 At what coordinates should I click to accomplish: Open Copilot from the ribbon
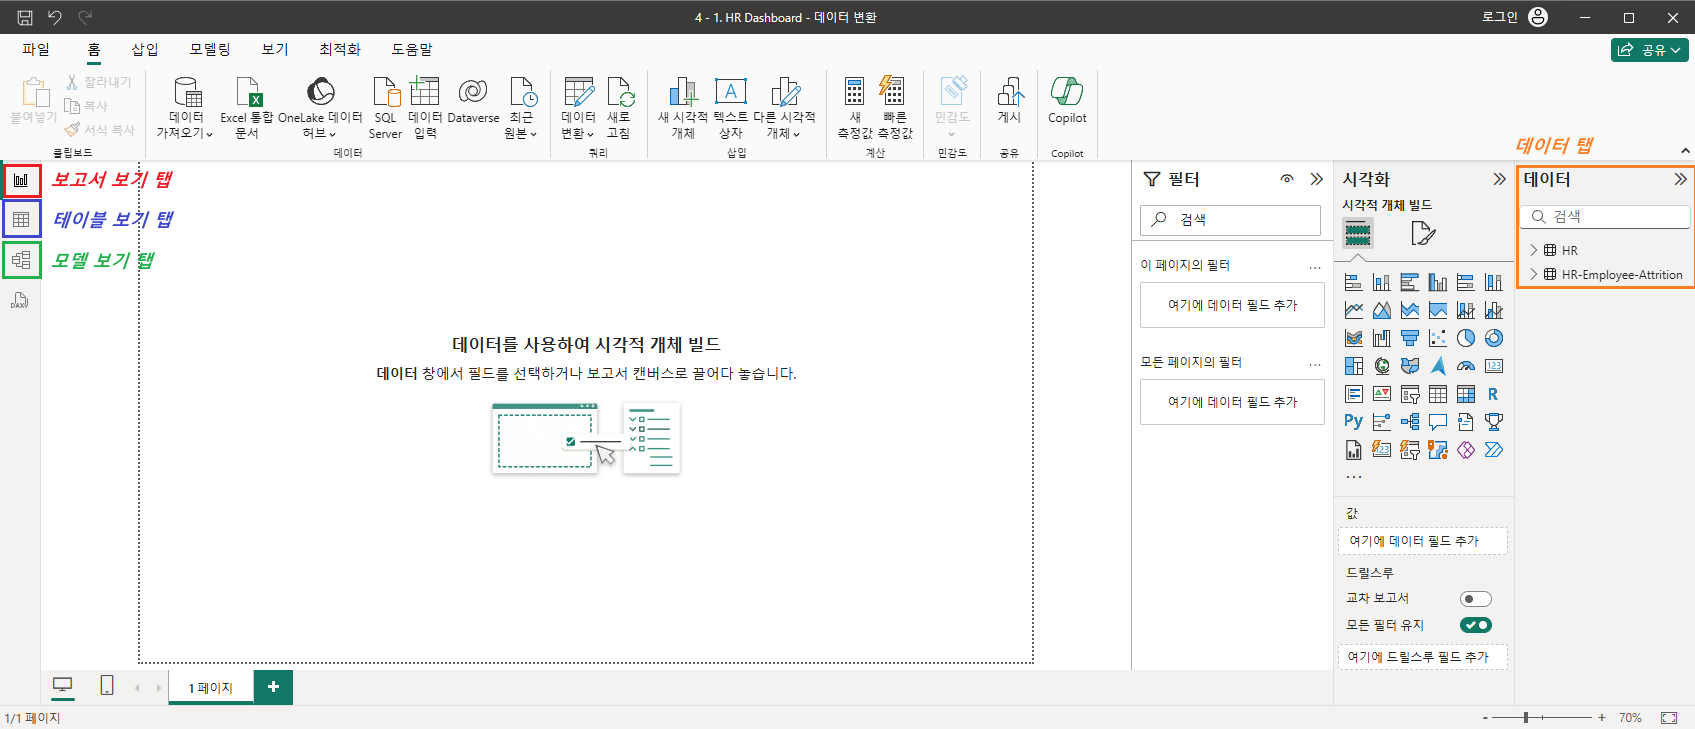point(1067,100)
